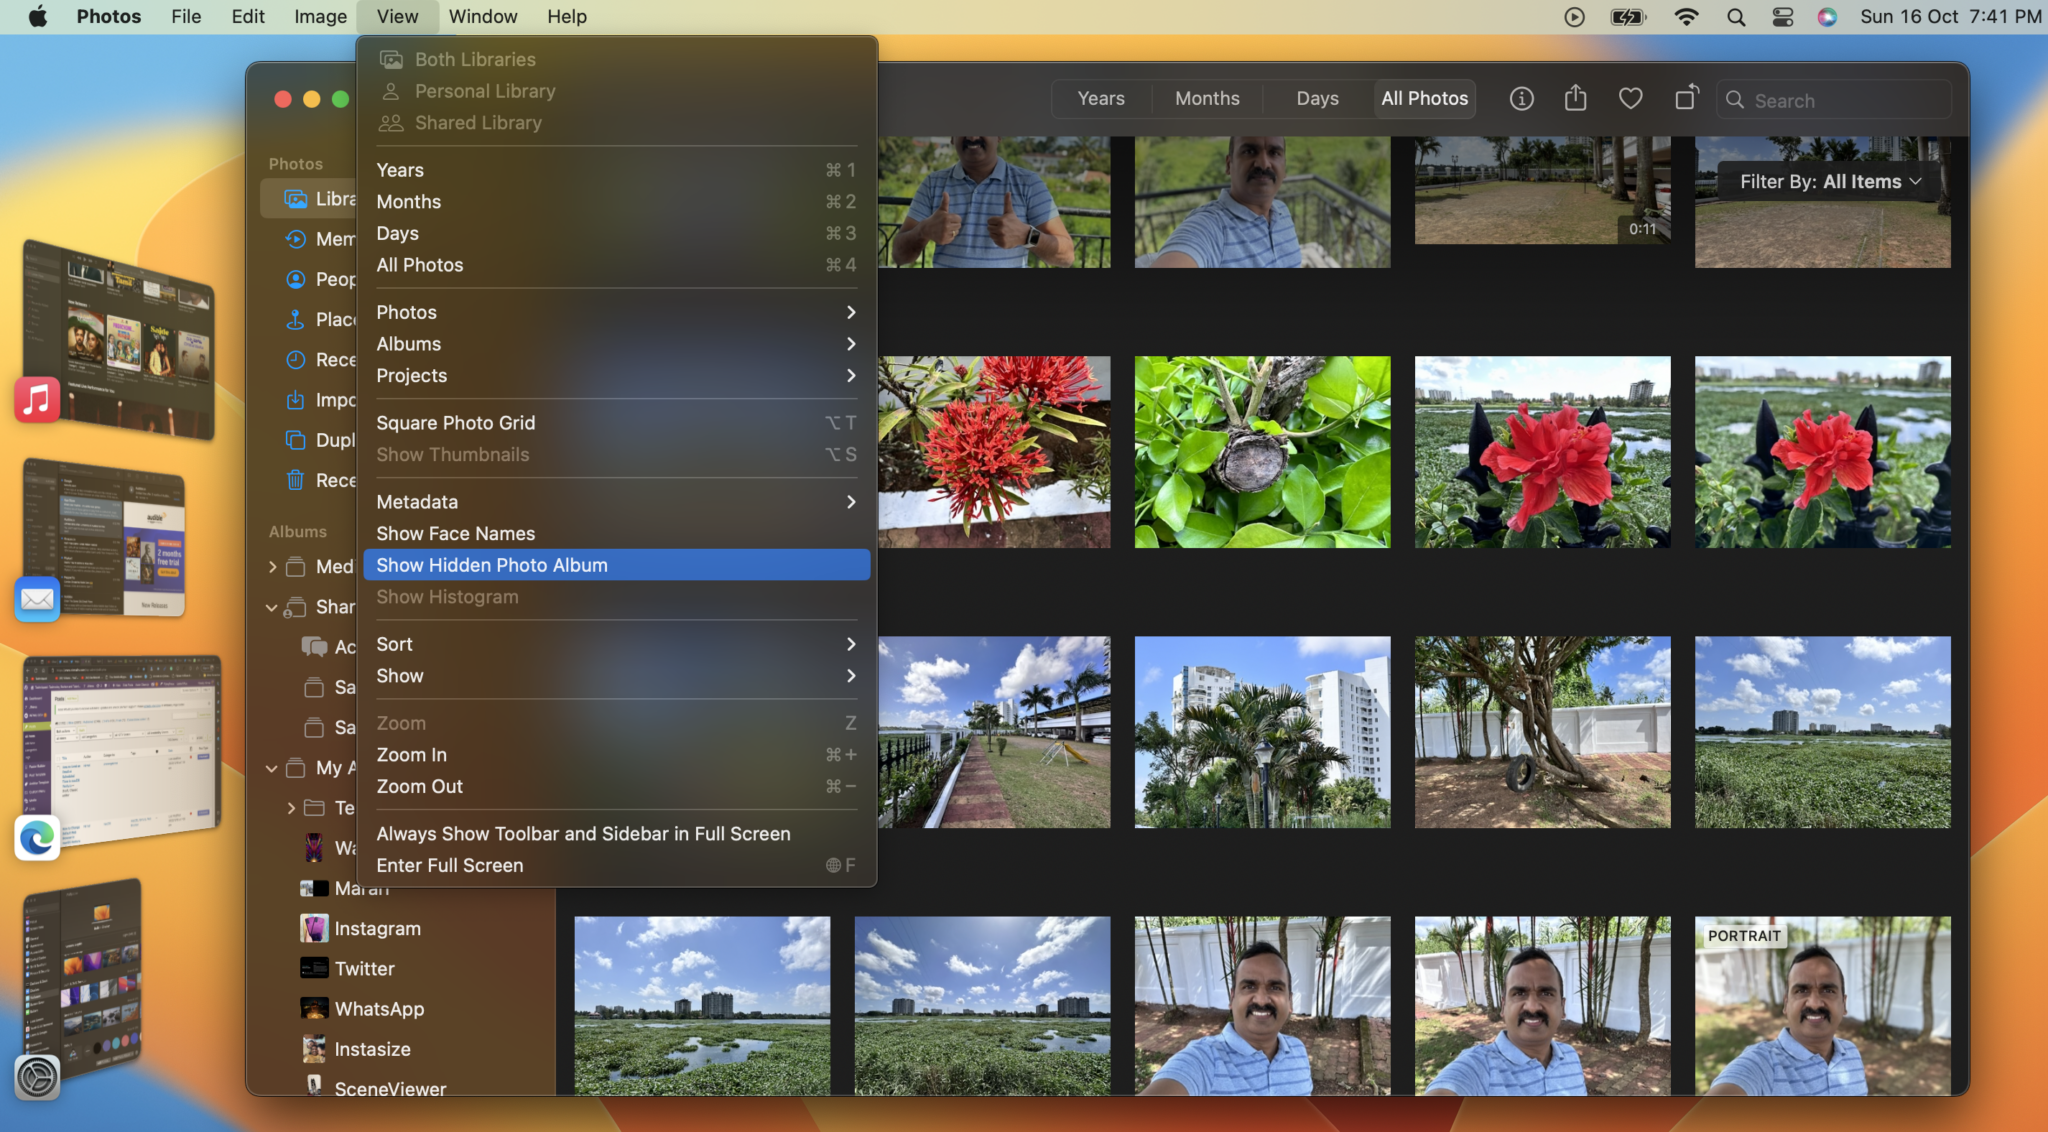Screen dimensions: 2048x1132
Task: Toggle Show Hidden Photo Album
Action: [616, 565]
